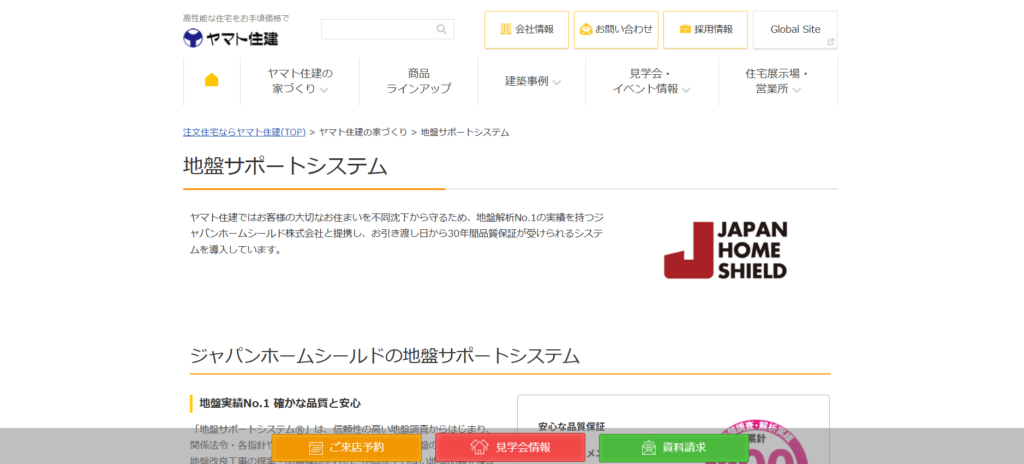This screenshot has width=1024, height=464.
Task: Click ご来店予約 orange button
Action: (347, 448)
